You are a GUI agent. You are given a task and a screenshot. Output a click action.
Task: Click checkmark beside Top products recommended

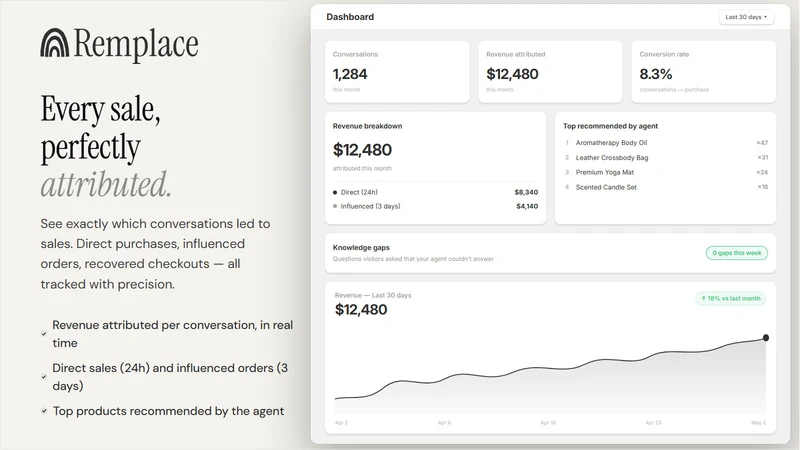[x=44, y=411]
